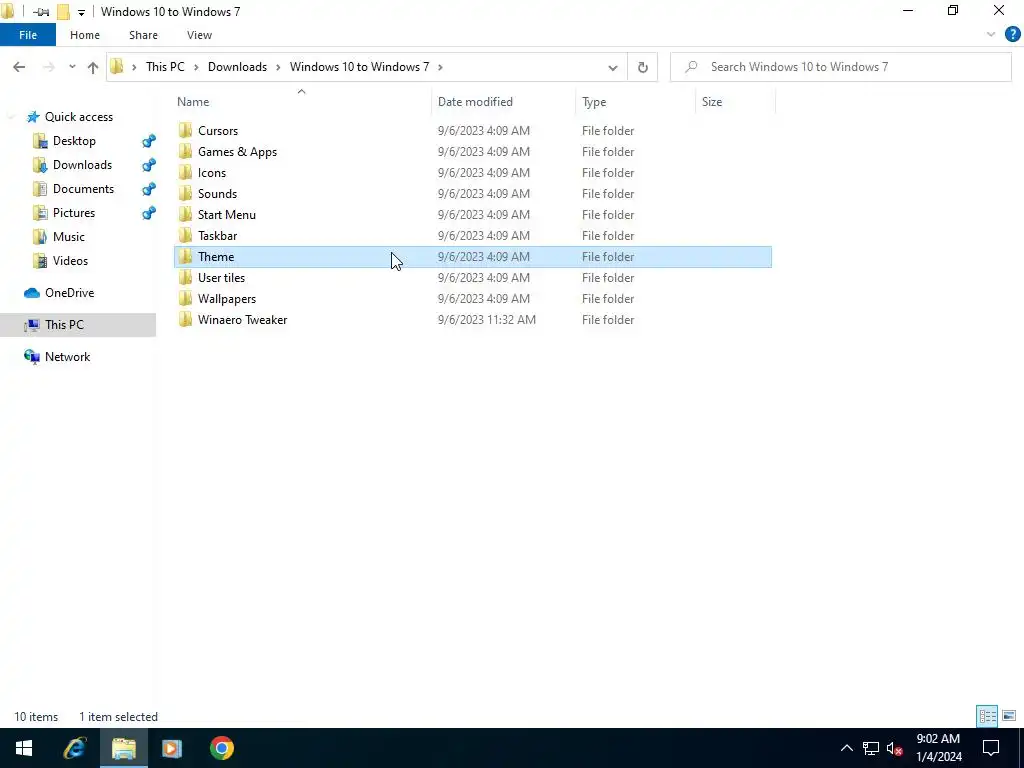Screen dimensions: 1024x768
Task: Expand Windows 10 to Windows 7 breadcrumb chevron
Action: pyautogui.click(x=440, y=67)
